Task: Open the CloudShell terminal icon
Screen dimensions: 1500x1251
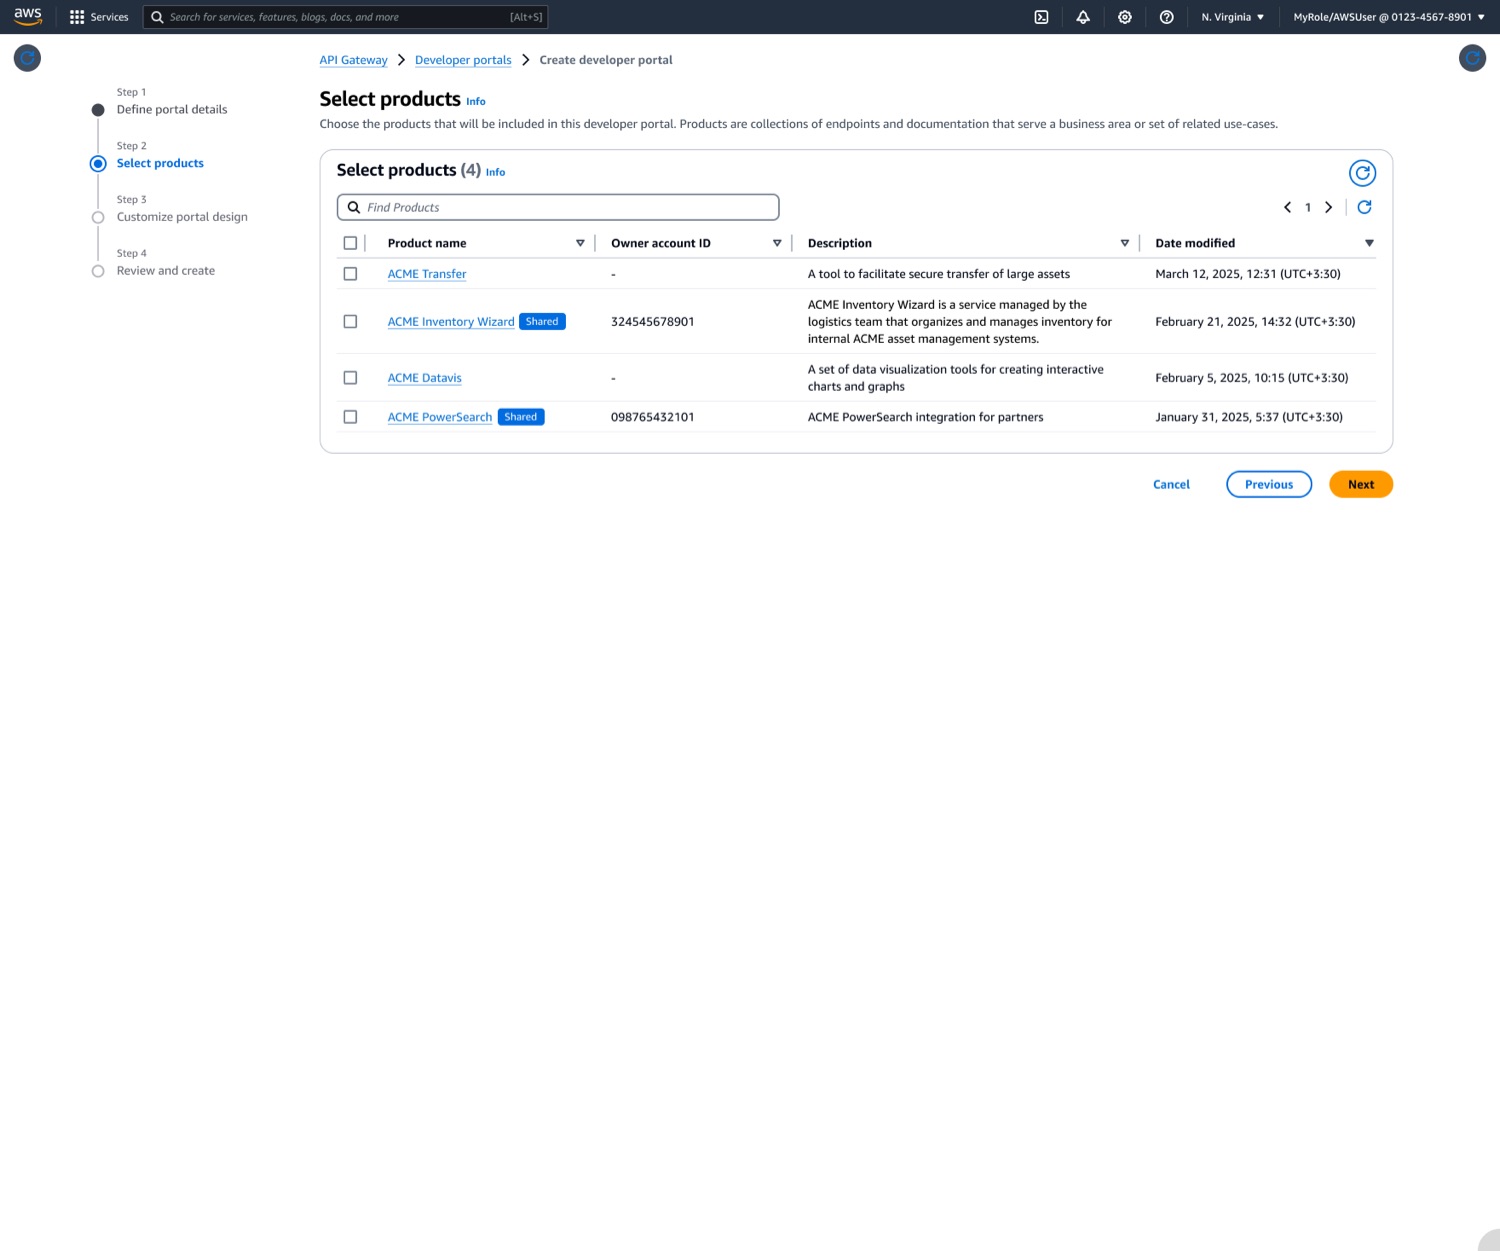Action: [x=1041, y=17]
